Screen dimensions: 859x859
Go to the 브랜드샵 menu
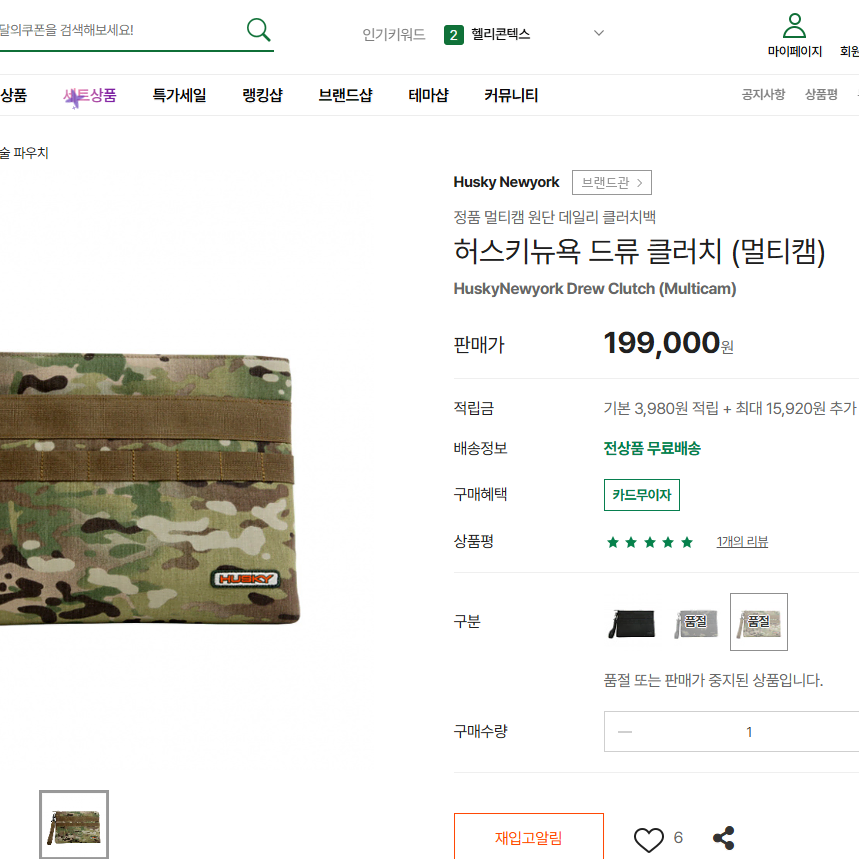point(345,95)
